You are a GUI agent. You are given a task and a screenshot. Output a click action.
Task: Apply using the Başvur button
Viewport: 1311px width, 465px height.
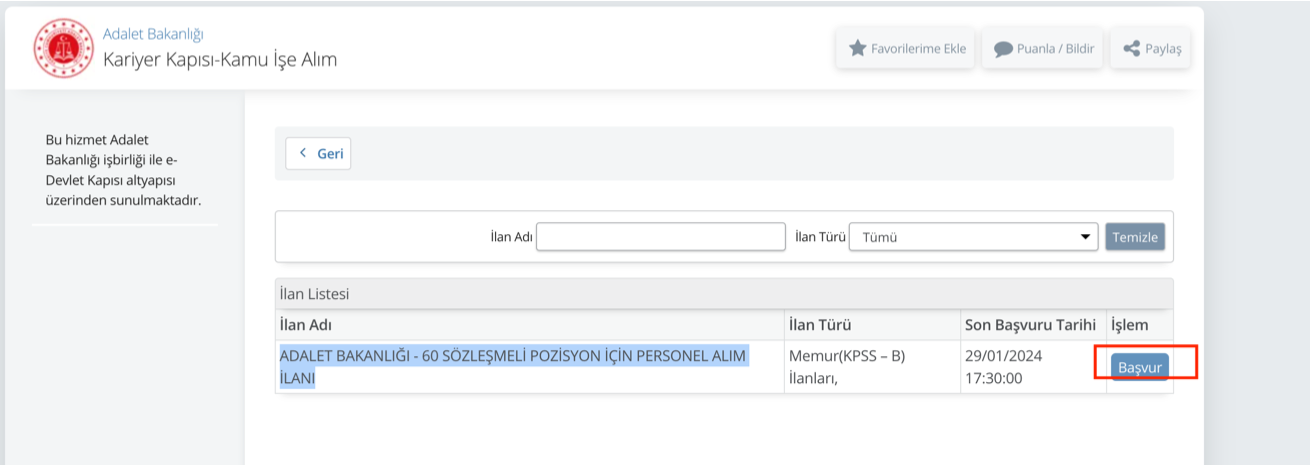pyautogui.click(x=1140, y=367)
